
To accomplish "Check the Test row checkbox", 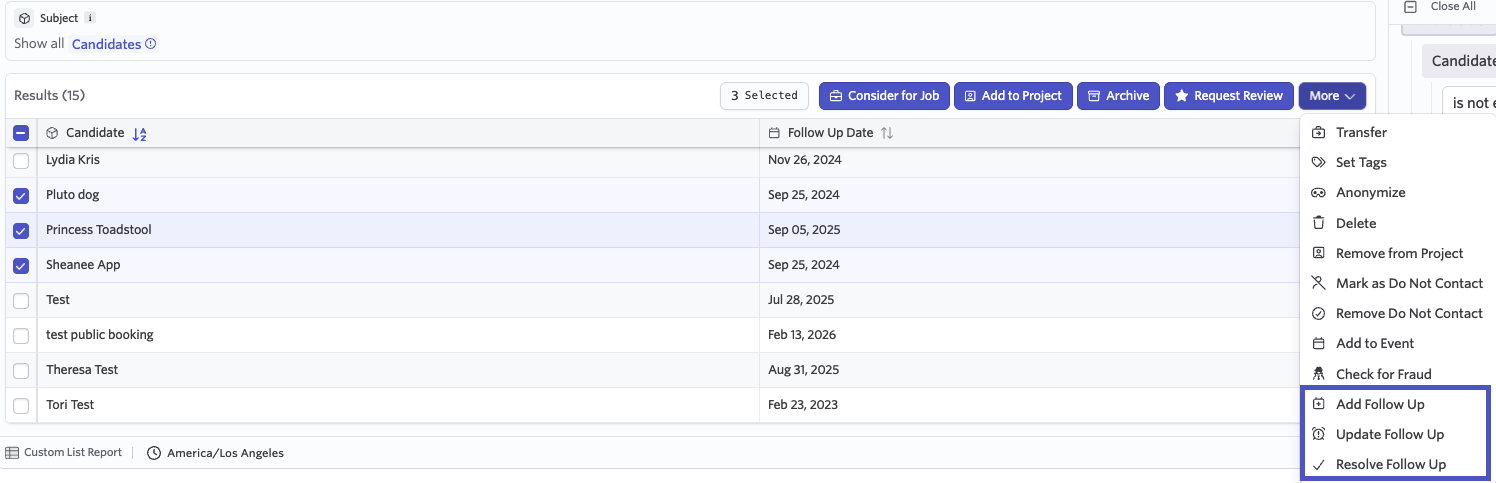I will [x=21, y=300].
